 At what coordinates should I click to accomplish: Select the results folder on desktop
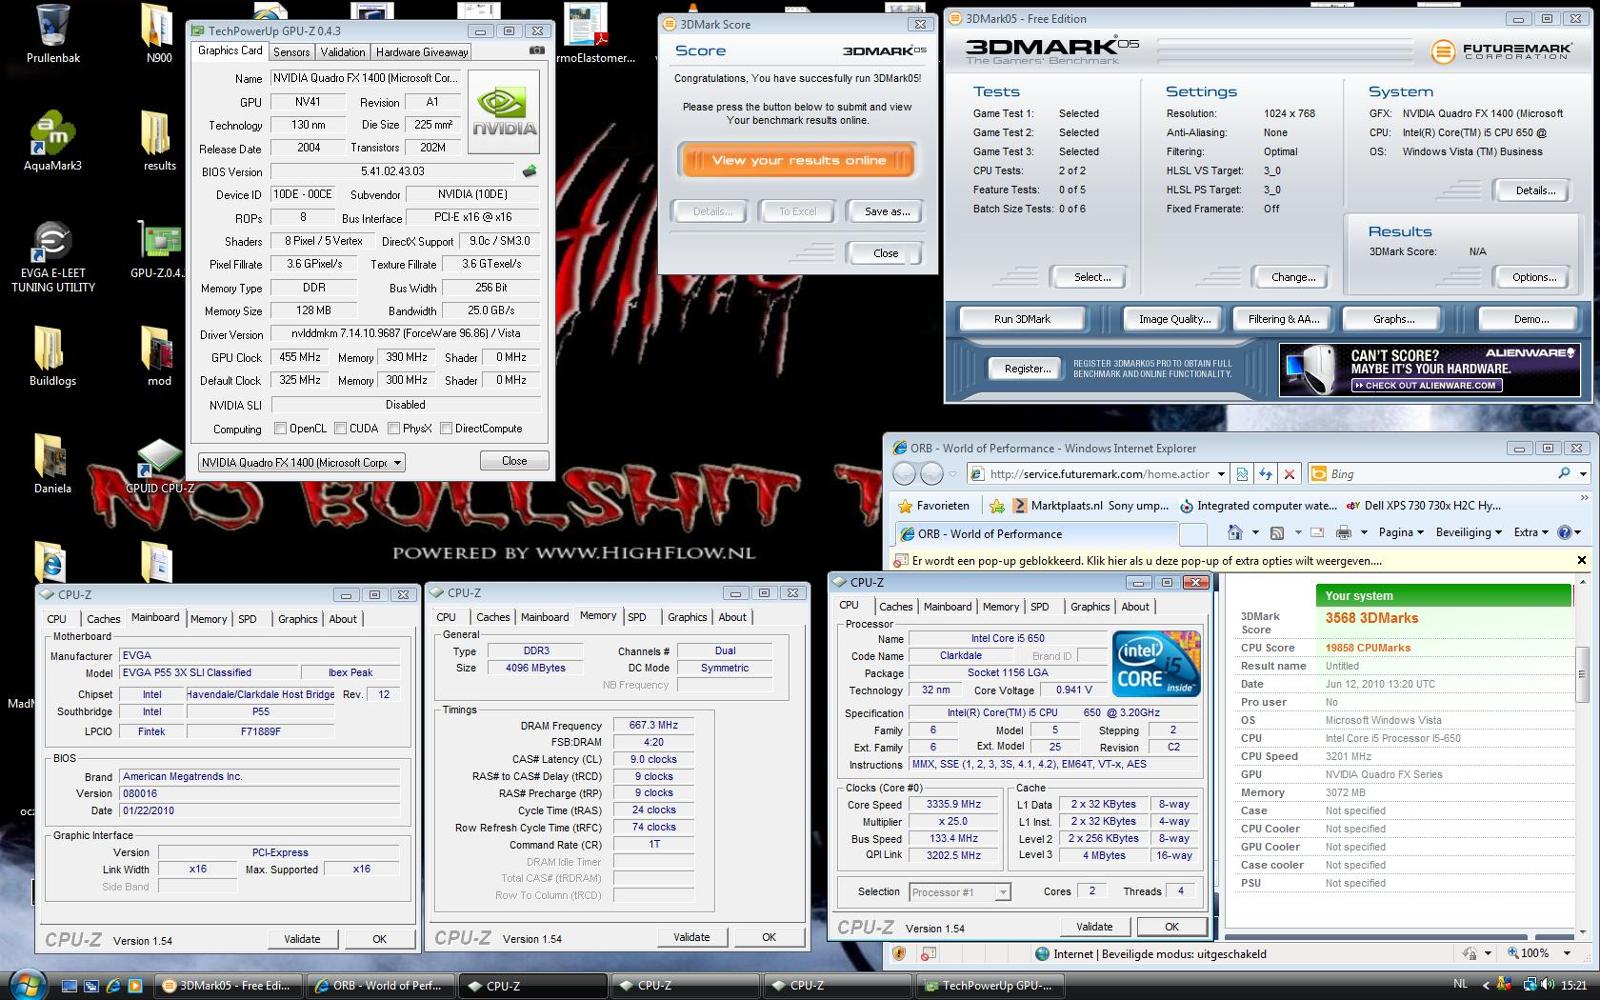click(158, 142)
